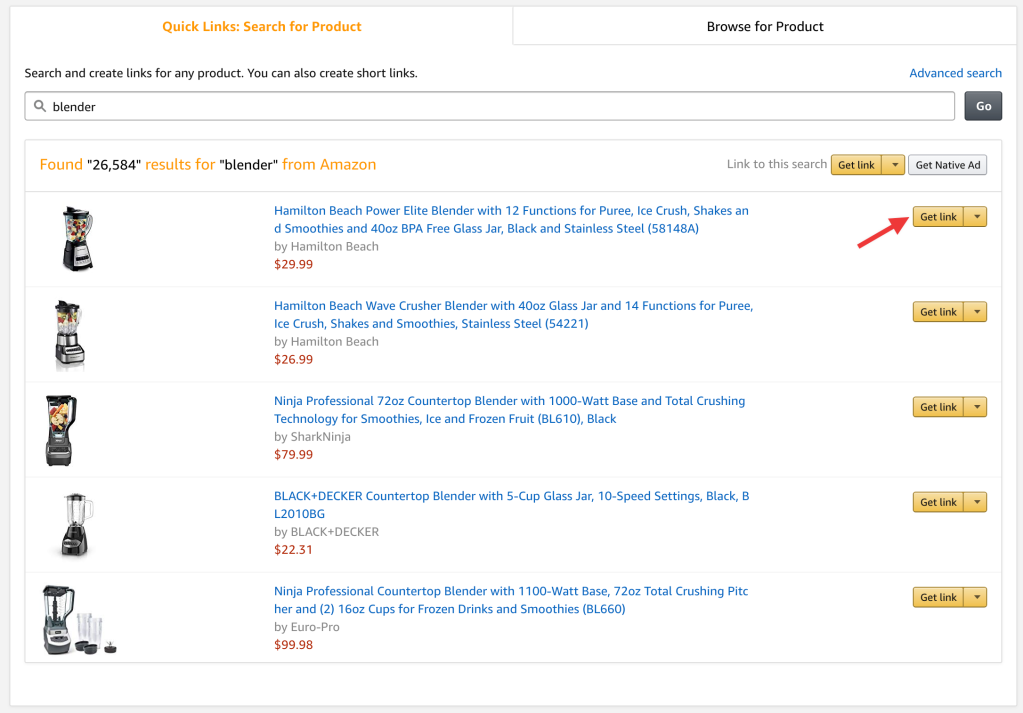Open the Hamilton Beach Power Elite blender thumbnail
The image size is (1023, 713).
pos(78,239)
